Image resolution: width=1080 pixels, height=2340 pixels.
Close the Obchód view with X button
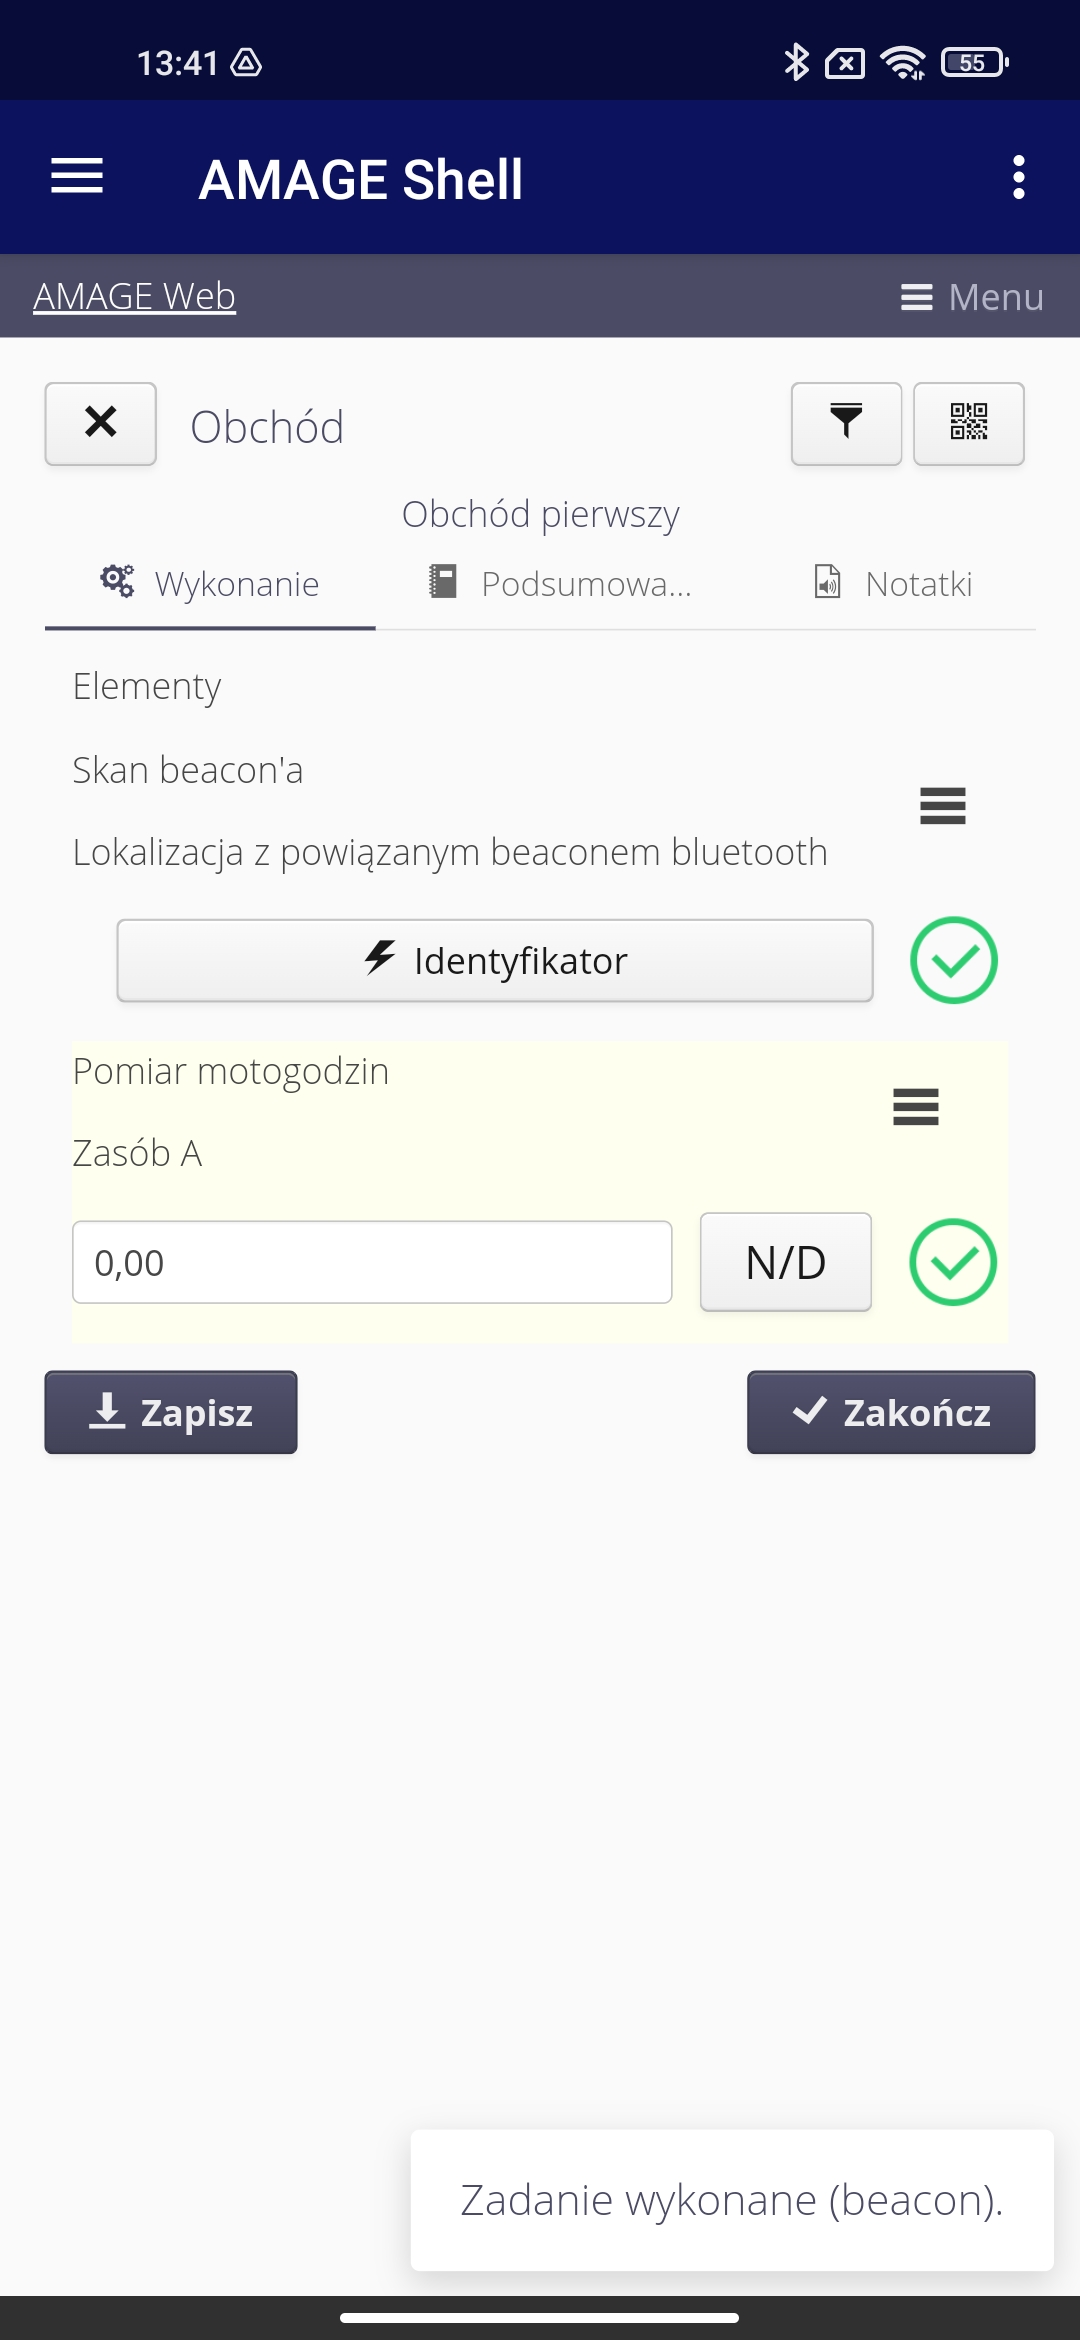coord(101,424)
